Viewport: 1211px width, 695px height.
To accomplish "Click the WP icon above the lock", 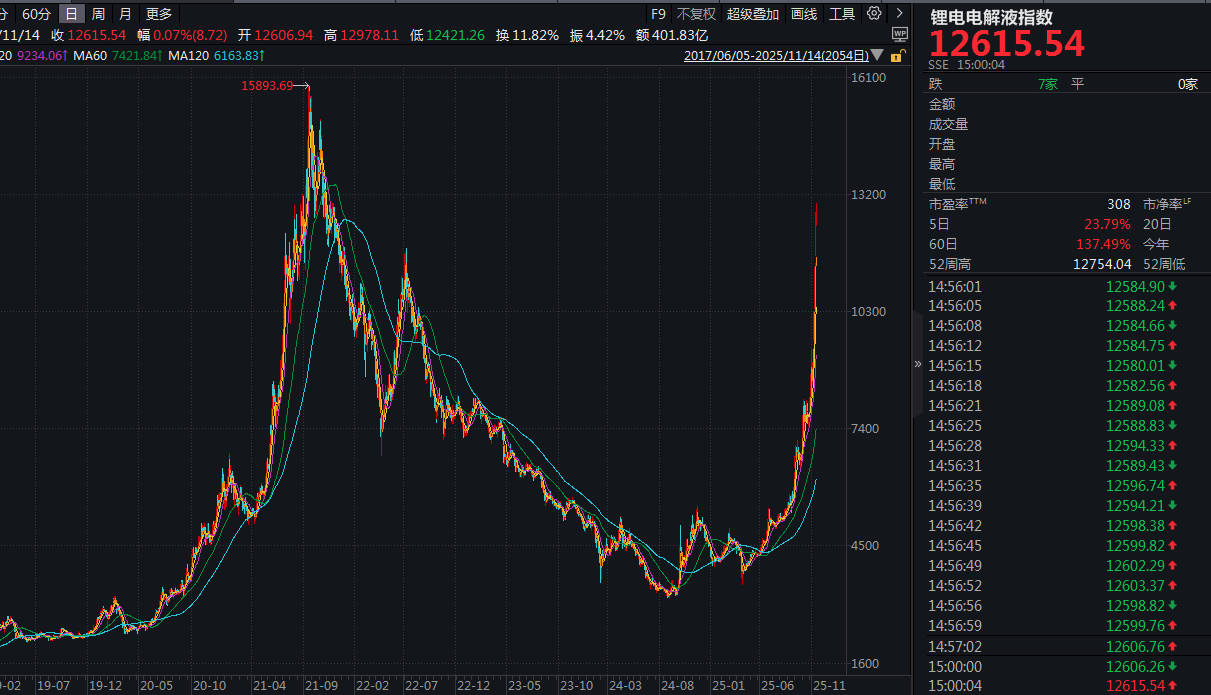I will pyautogui.click(x=899, y=35).
